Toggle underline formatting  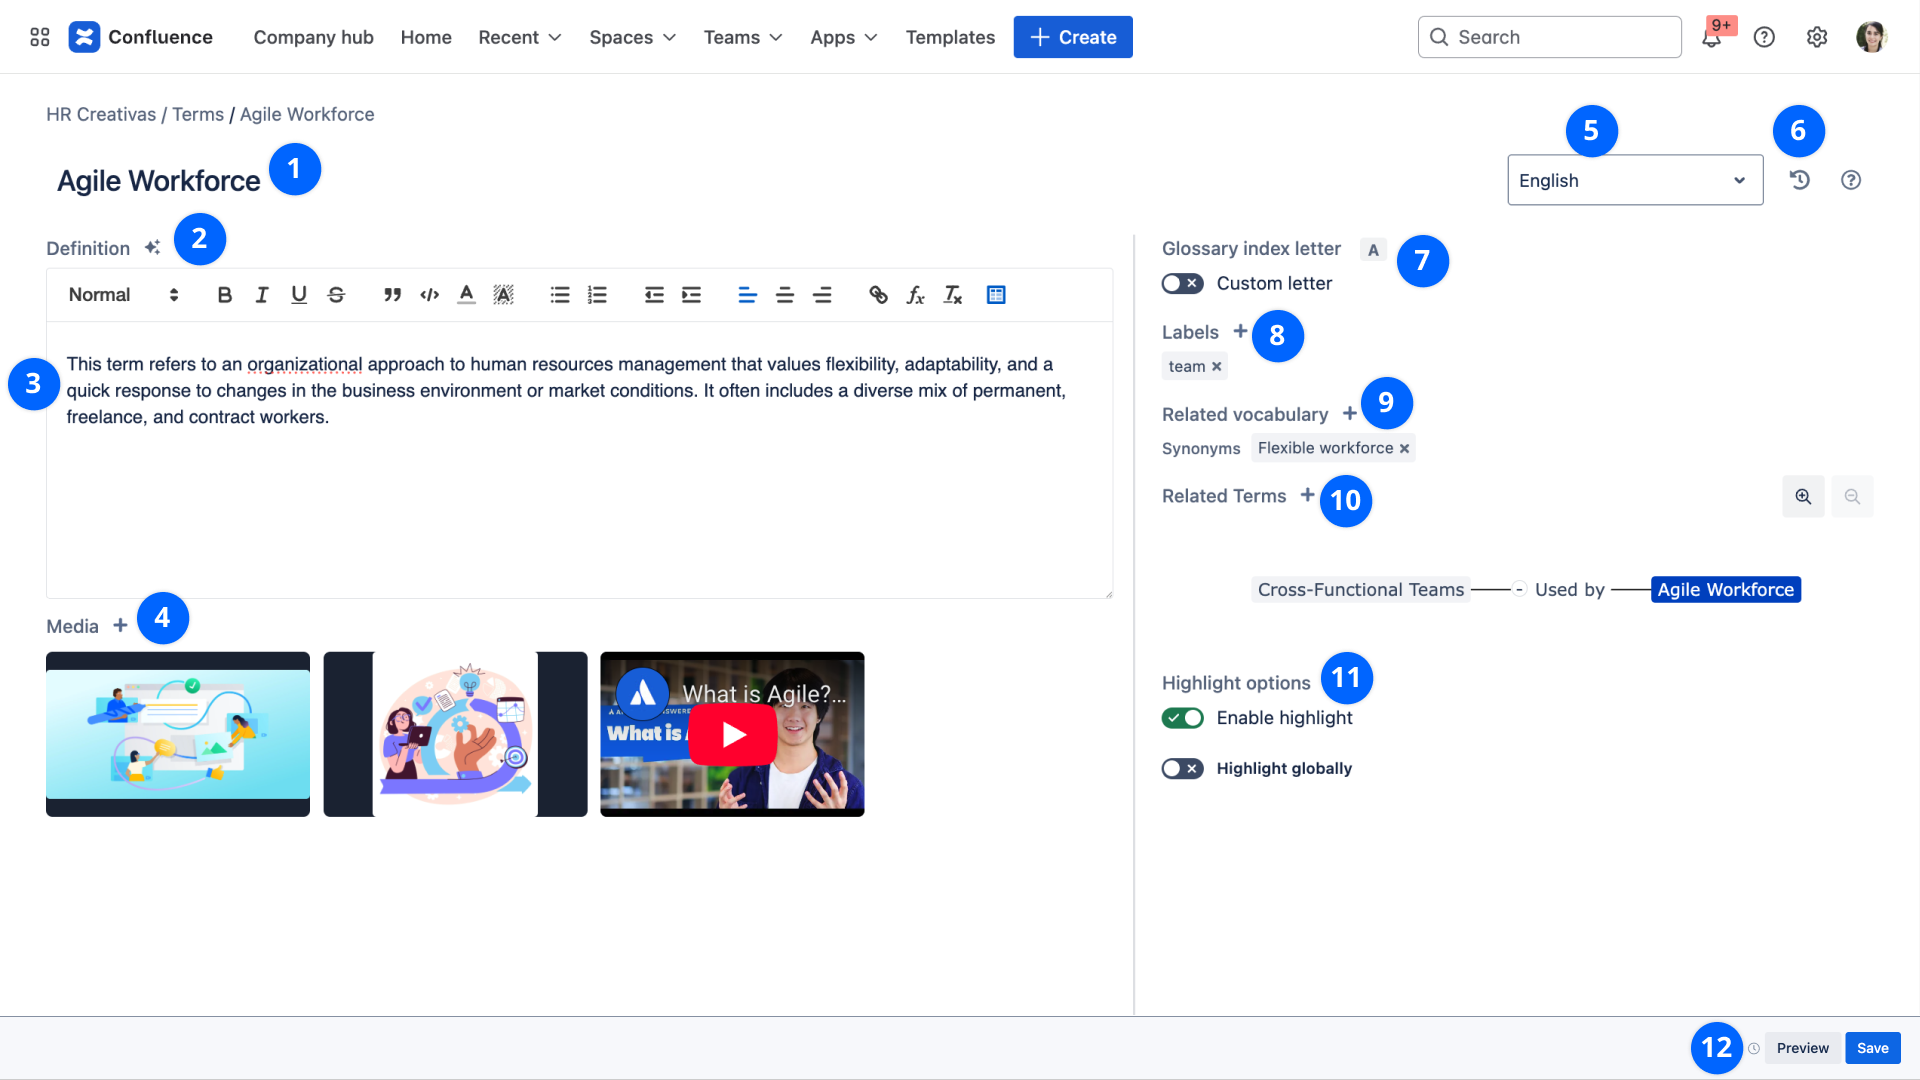[x=299, y=295]
